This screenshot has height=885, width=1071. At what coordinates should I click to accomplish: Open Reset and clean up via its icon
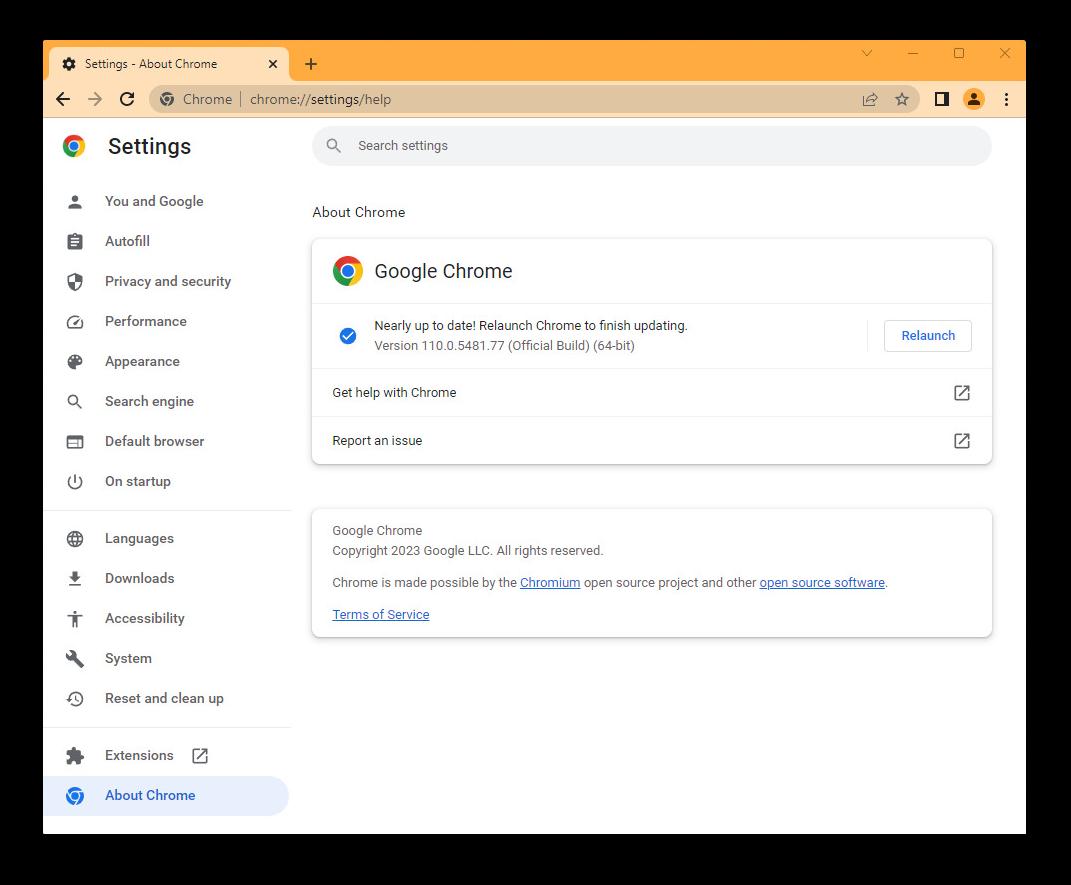(75, 698)
